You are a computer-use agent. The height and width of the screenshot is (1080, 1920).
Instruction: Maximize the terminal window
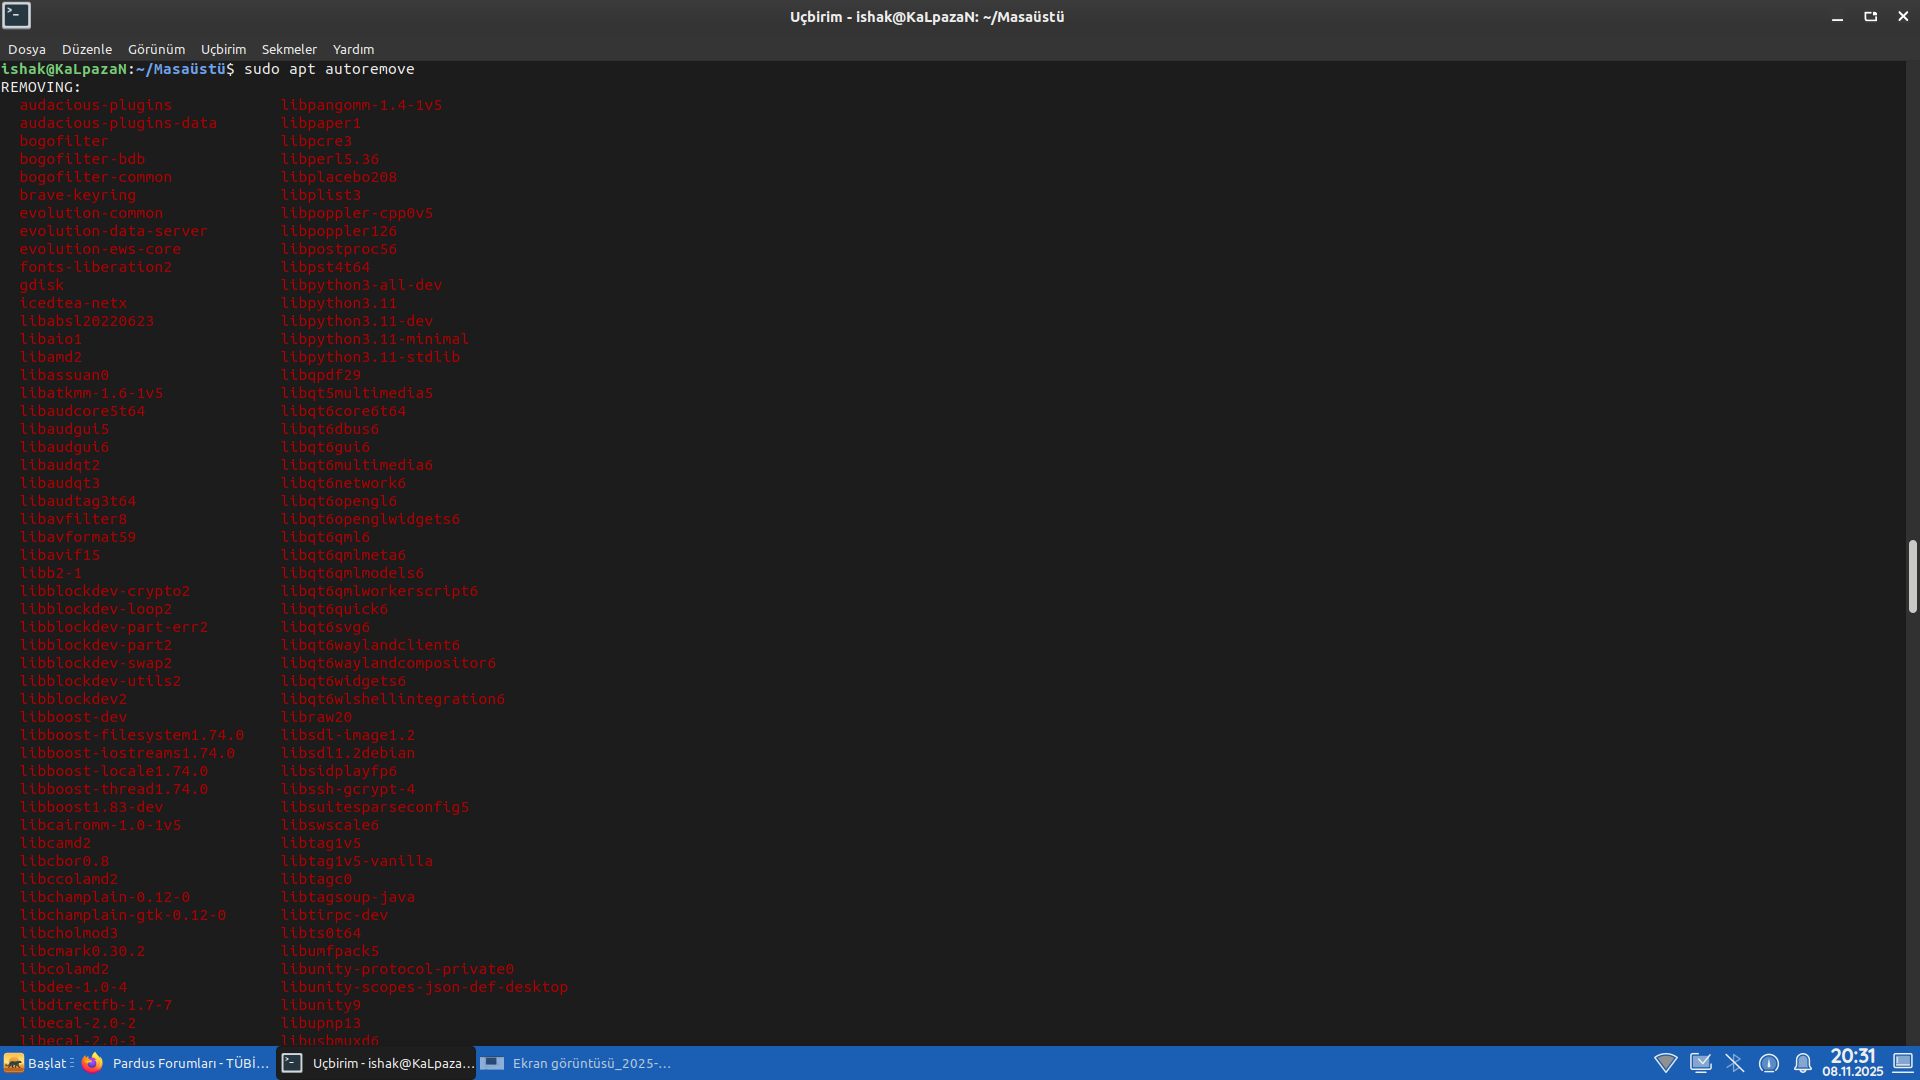(x=1870, y=16)
